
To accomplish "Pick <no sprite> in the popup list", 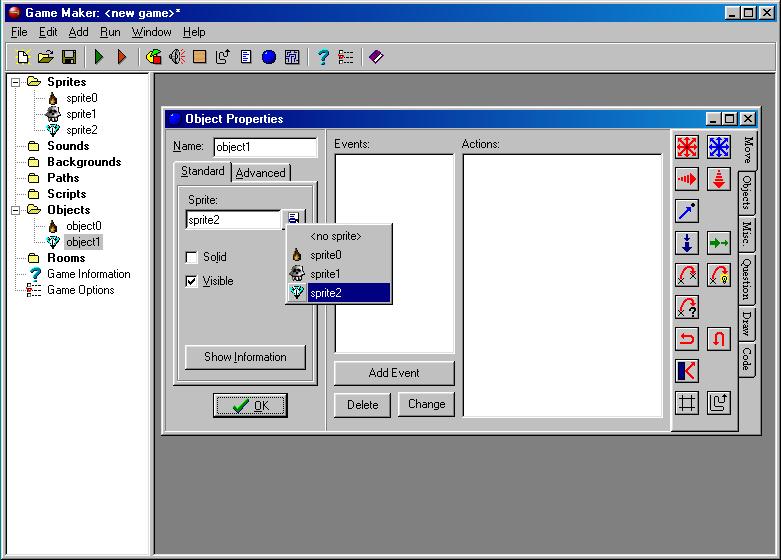I will pos(335,236).
